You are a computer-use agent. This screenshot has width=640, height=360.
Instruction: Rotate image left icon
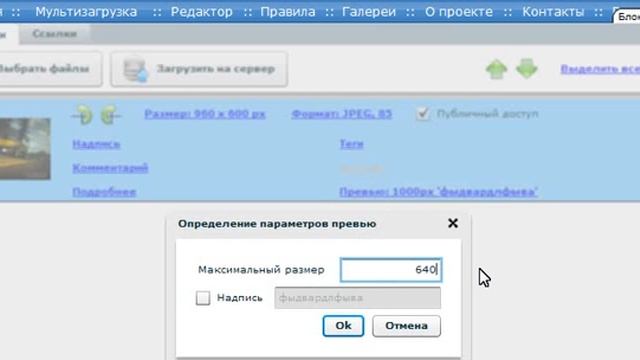(x=83, y=114)
